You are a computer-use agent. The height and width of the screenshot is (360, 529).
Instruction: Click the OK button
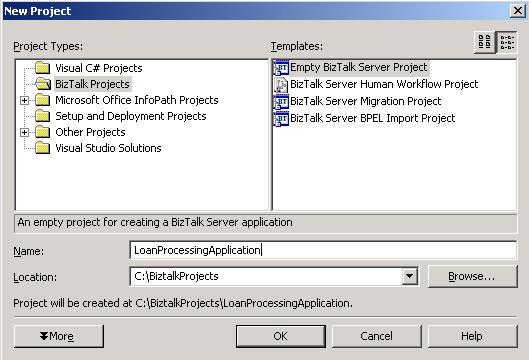281,336
